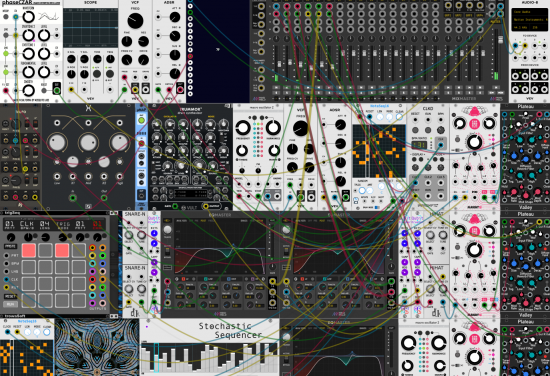Click the master fader on MixMaster

click(x=501, y=40)
